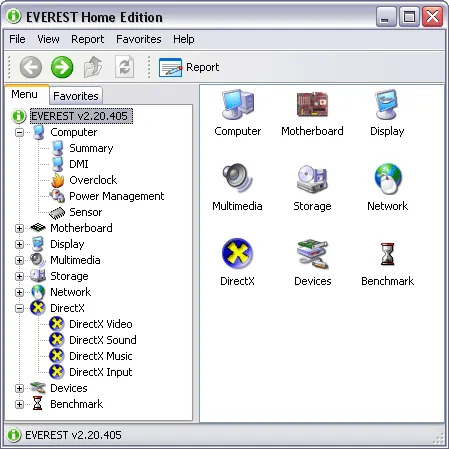Select Devices label in the tree
Image resolution: width=449 pixels, height=449 pixels.
click(x=69, y=388)
